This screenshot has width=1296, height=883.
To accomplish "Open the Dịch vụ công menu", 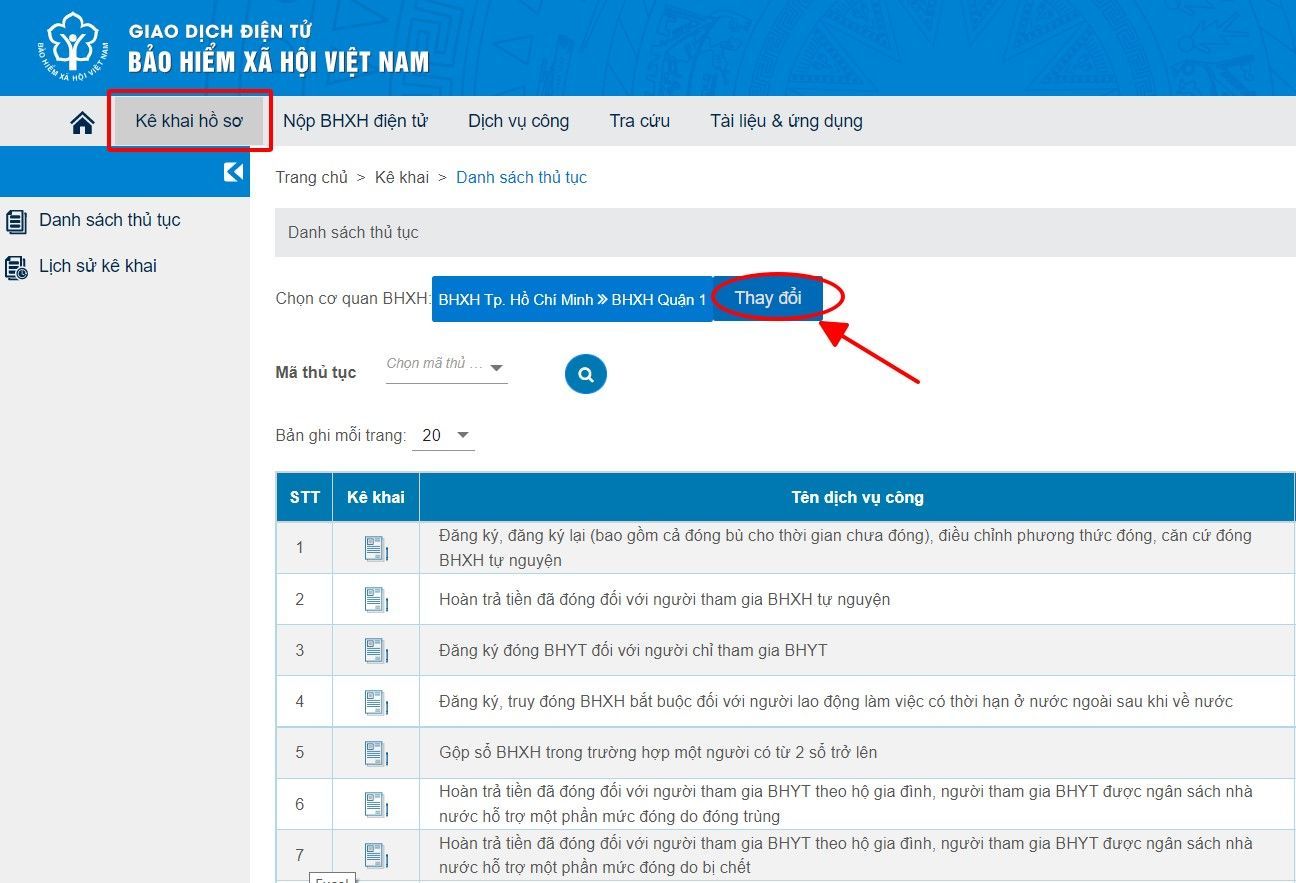I will point(518,121).
